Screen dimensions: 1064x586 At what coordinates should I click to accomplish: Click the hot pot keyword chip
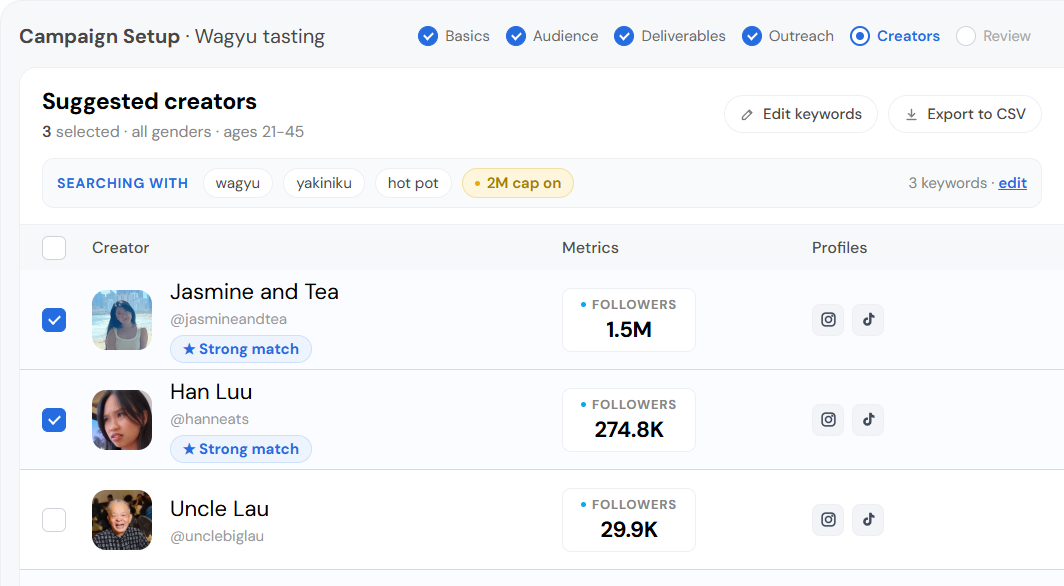413,183
